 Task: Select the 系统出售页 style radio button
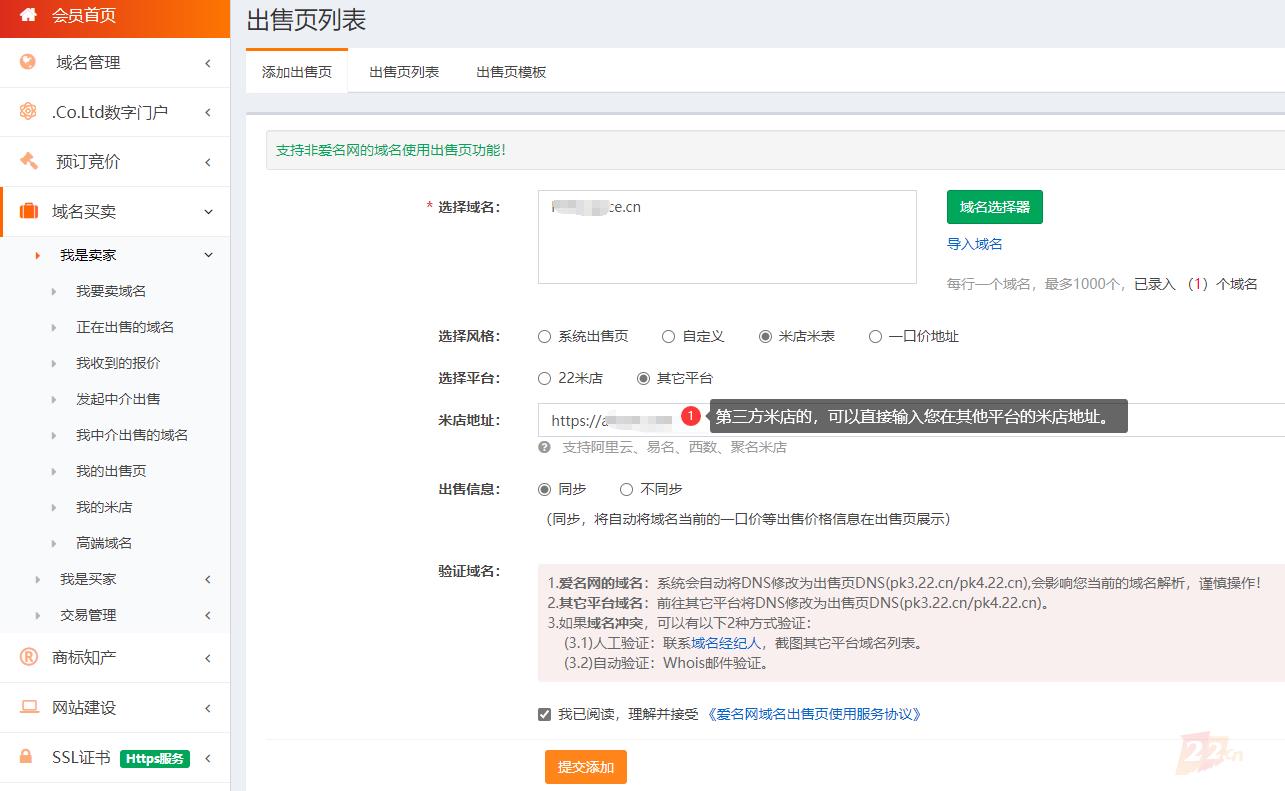coord(545,337)
